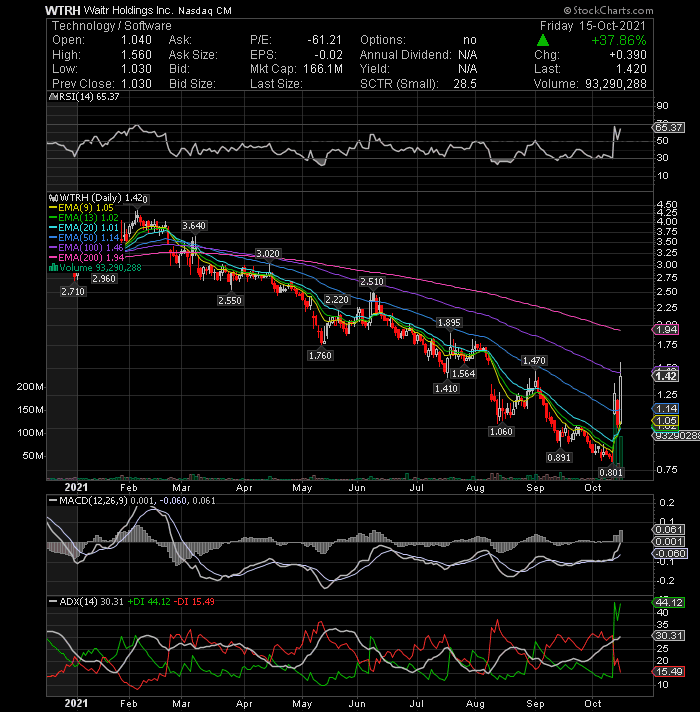The image size is (700, 712).
Task: Click the header Volume value 93,290,288
Action: tap(616, 84)
